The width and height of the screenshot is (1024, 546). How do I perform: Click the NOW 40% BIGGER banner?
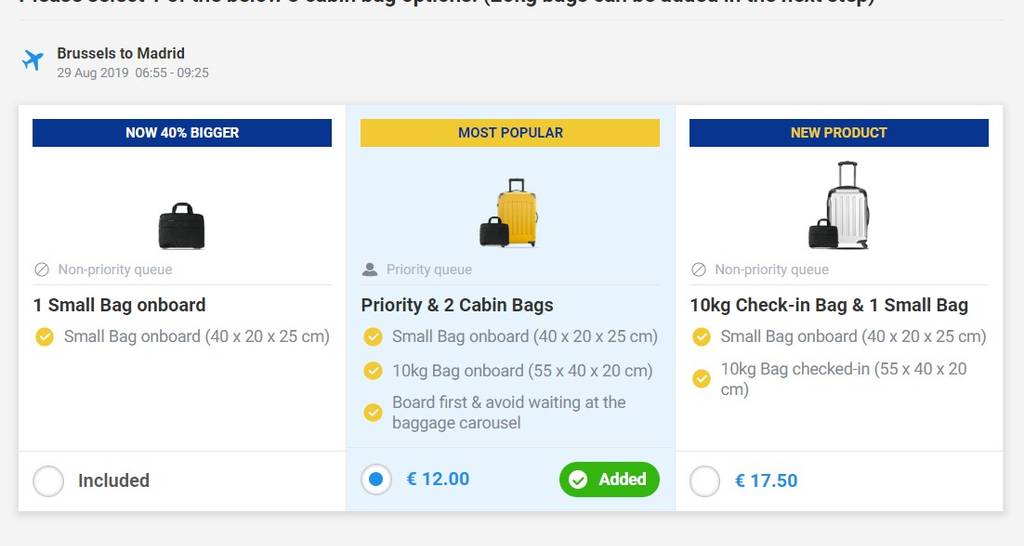coord(182,132)
